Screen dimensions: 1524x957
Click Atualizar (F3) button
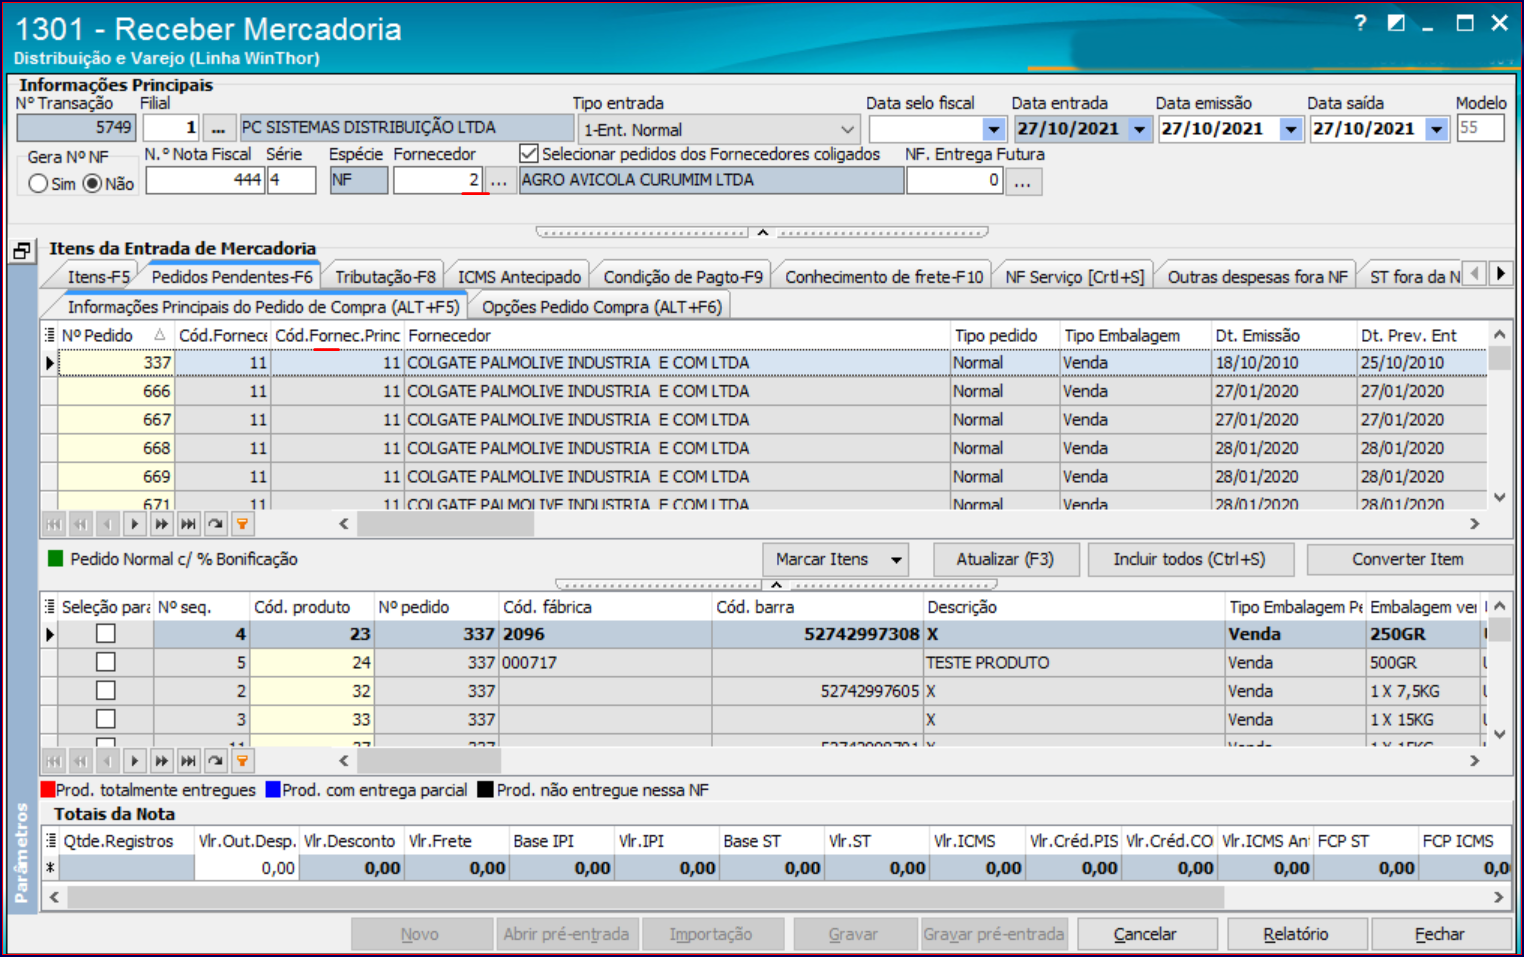pyautogui.click(x=1005, y=560)
